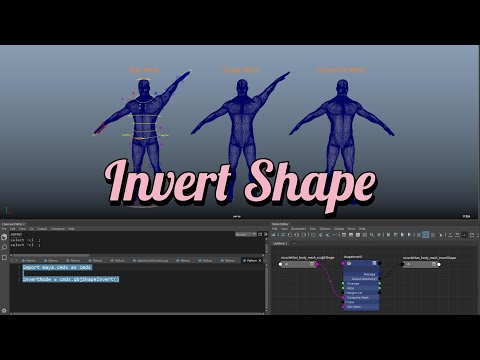Add a new Node Editor tab with plus
The height and width of the screenshot is (360, 480).
294,244
